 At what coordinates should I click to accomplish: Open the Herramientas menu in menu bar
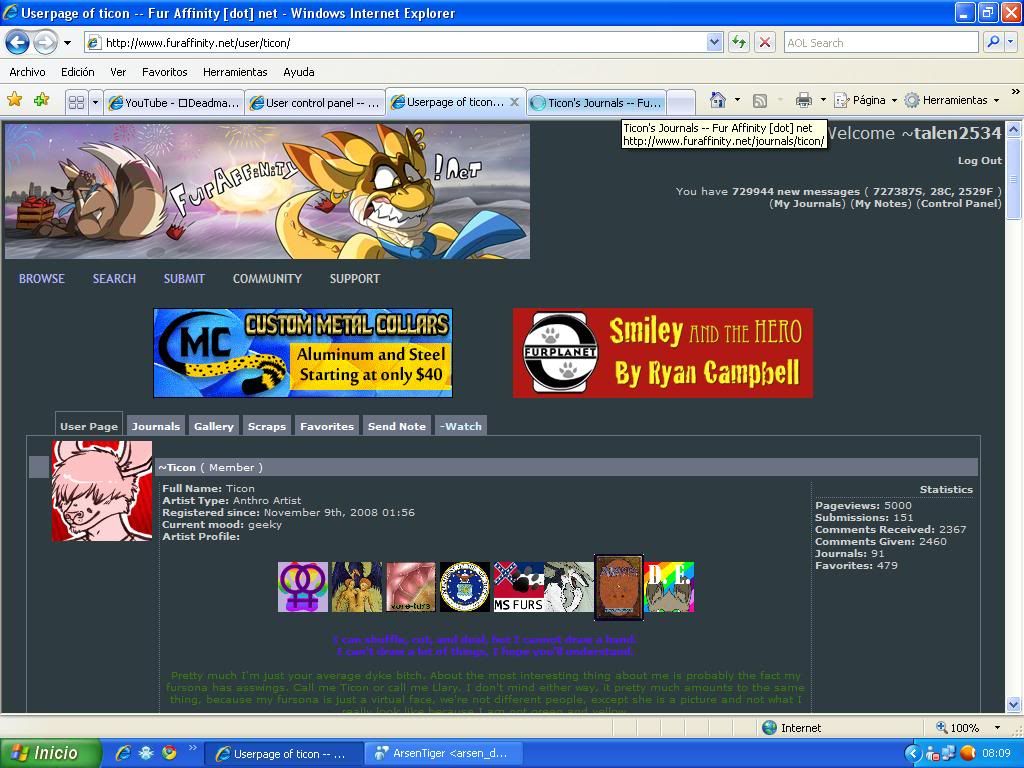pyautogui.click(x=235, y=72)
